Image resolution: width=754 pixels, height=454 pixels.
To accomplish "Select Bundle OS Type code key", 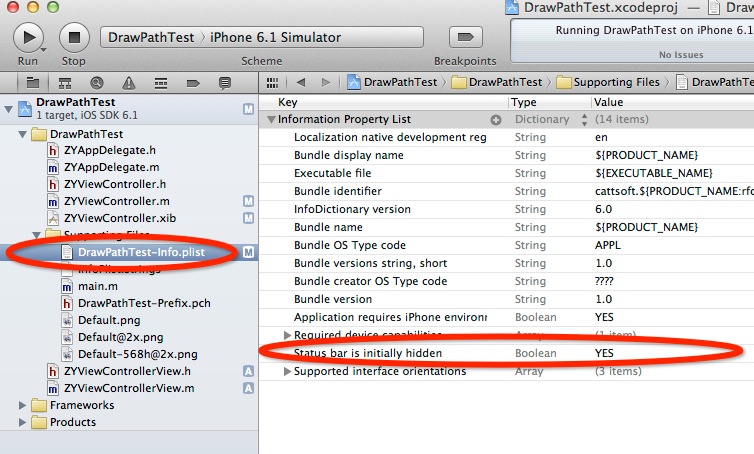I will point(350,245).
